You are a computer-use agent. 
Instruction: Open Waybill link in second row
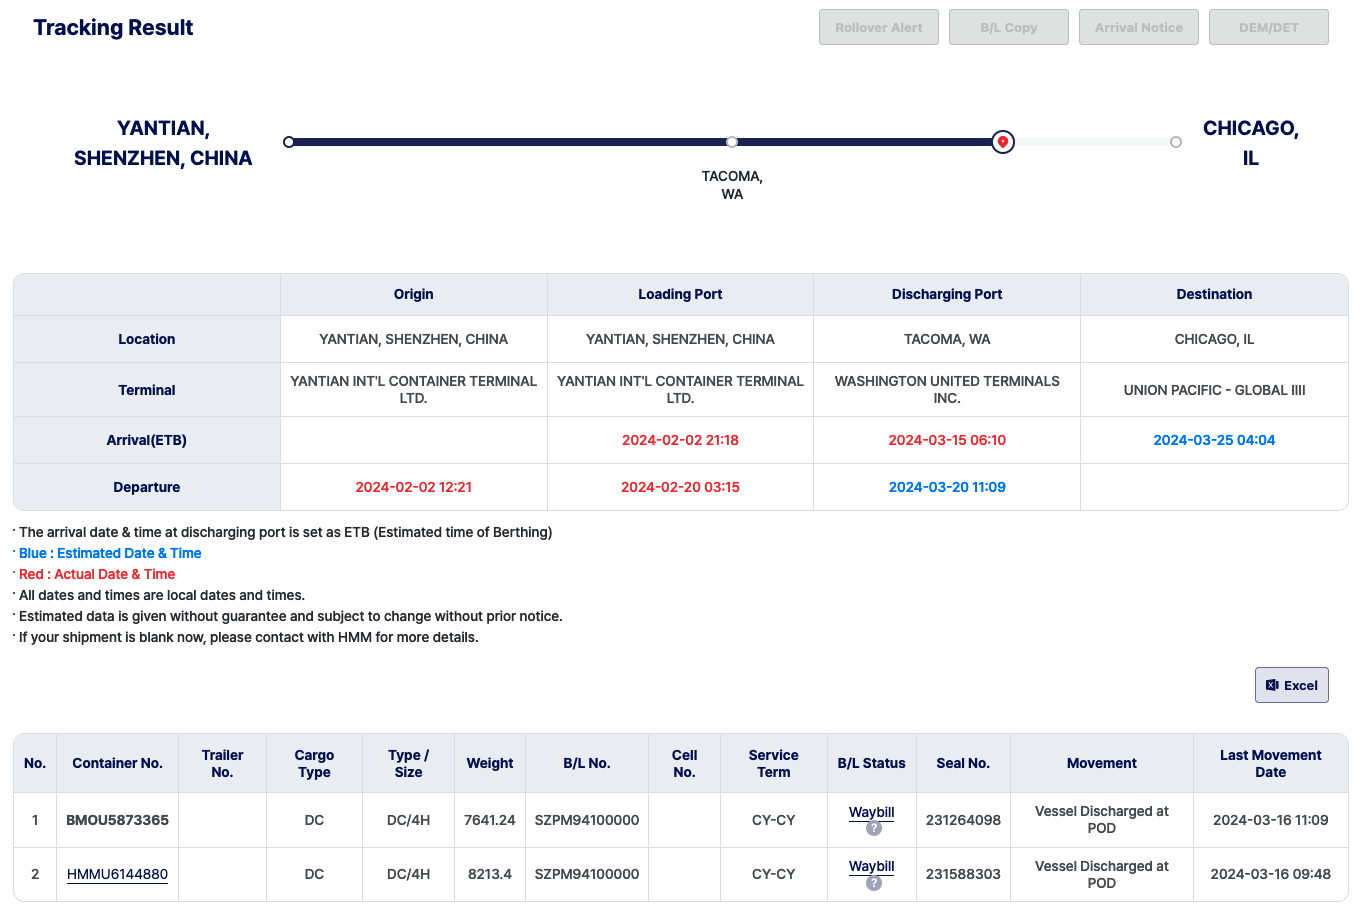pos(871,866)
